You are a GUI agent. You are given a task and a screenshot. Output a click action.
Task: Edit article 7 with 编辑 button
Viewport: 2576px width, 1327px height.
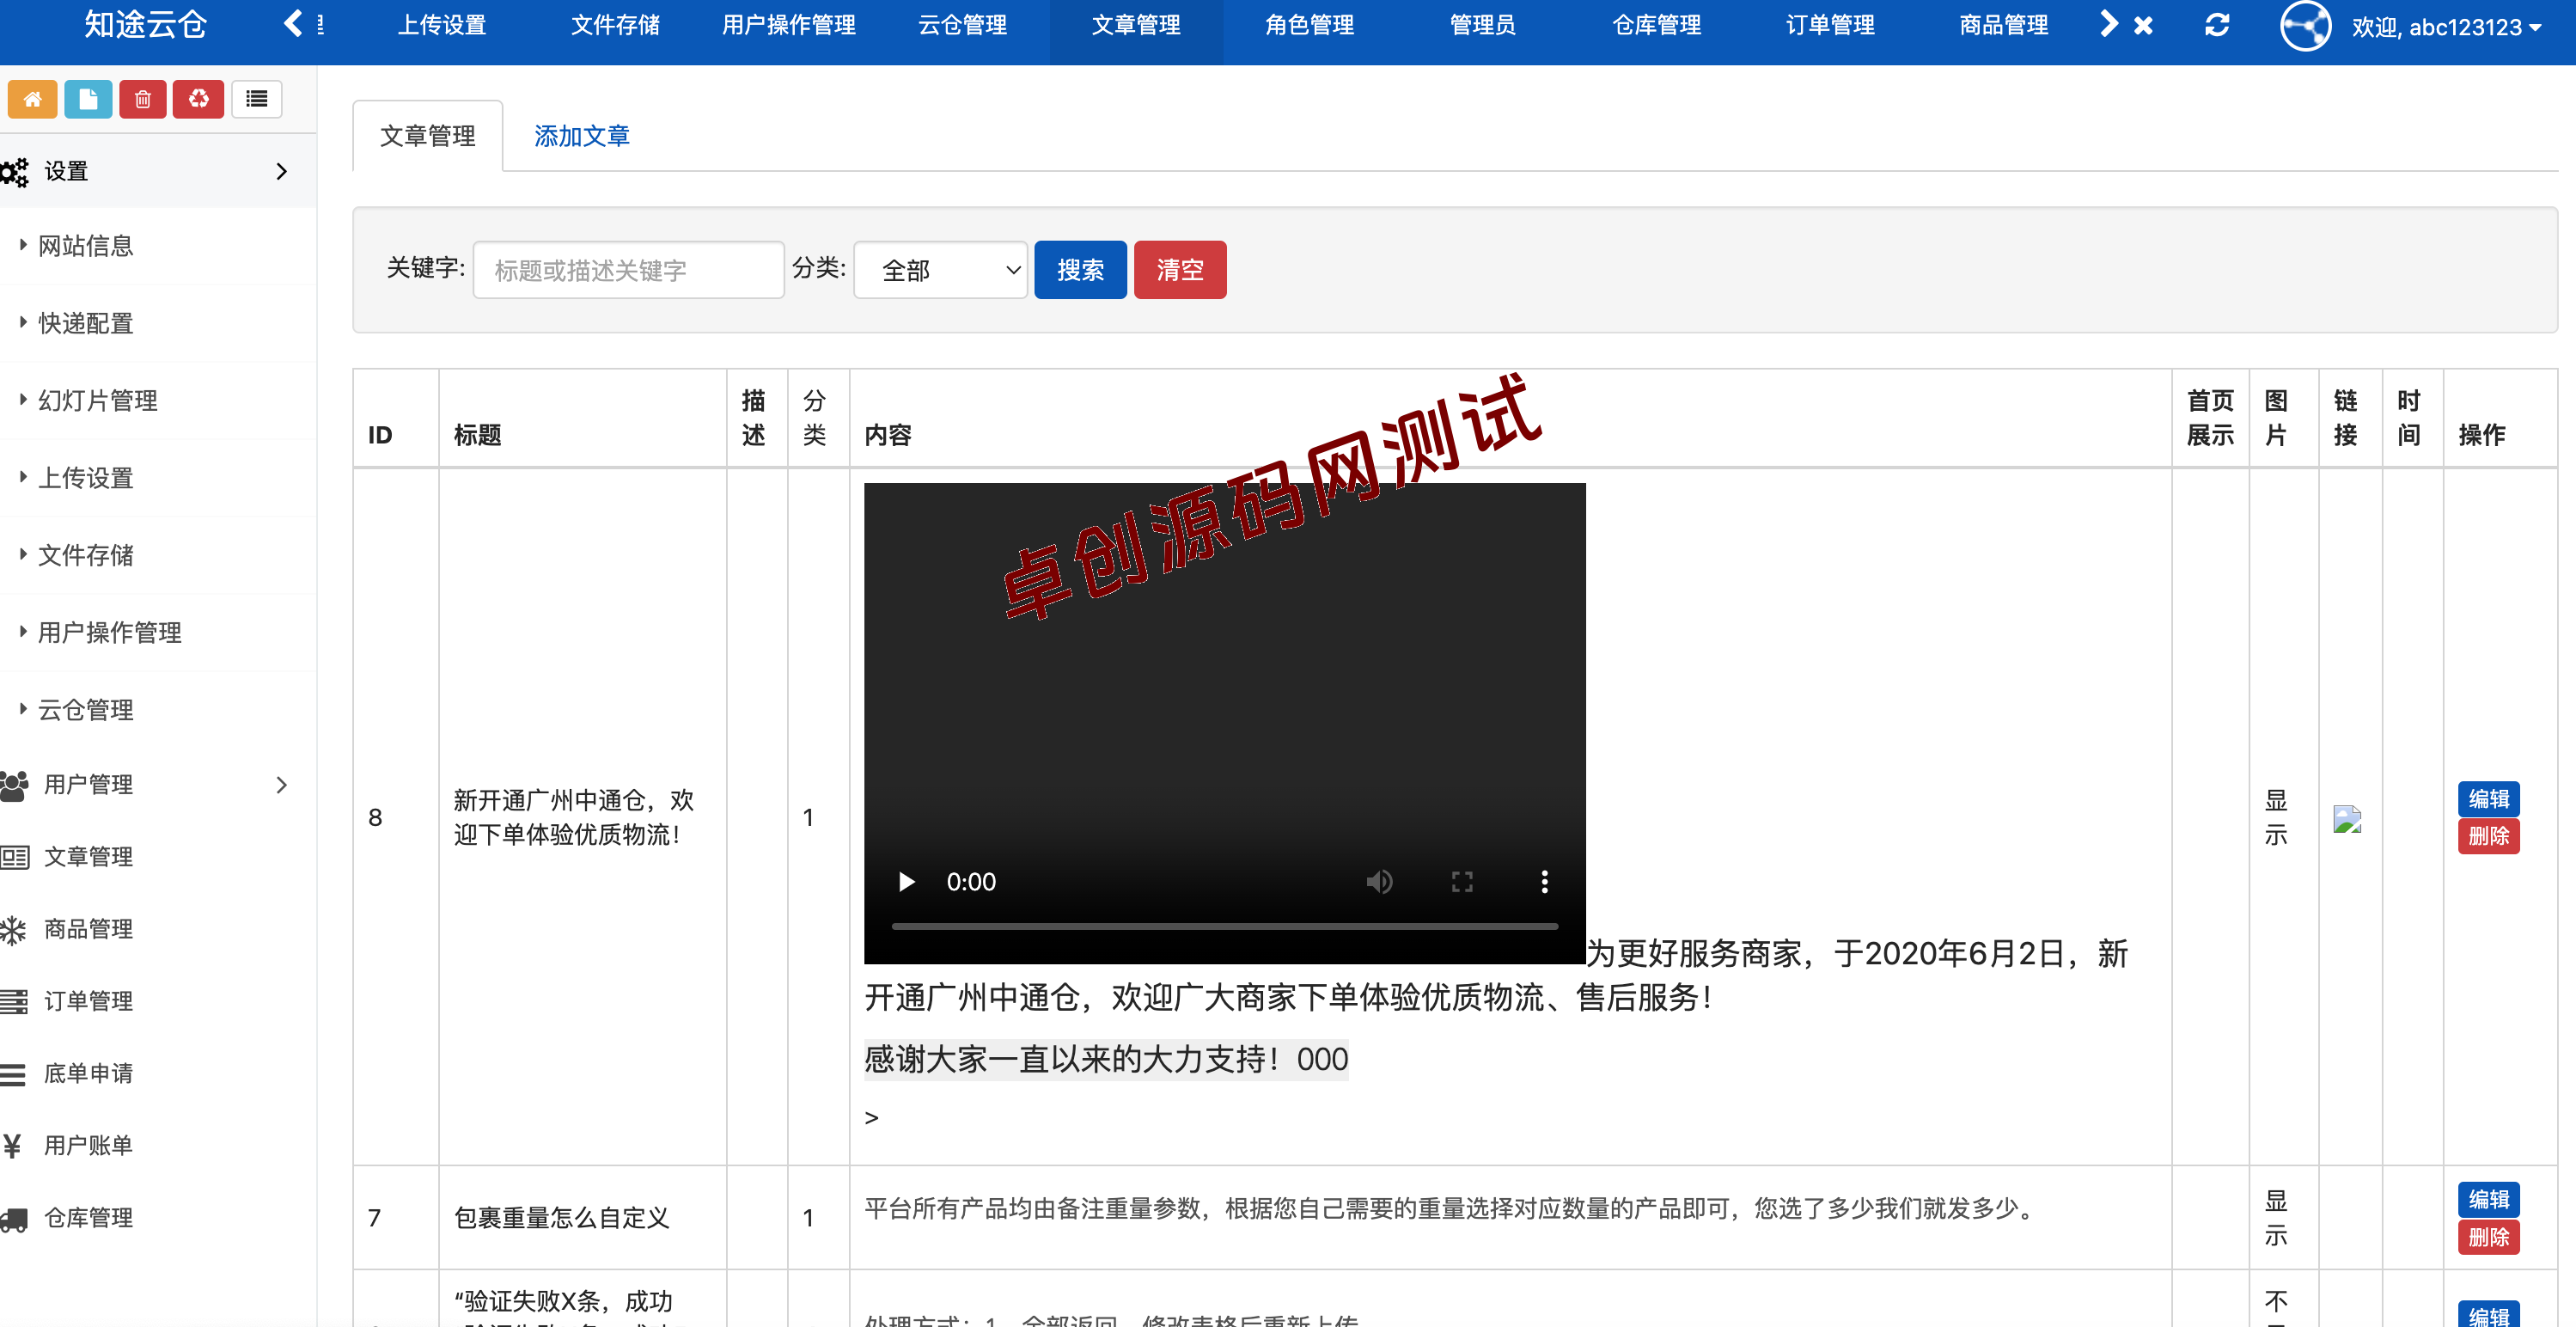pyautogui.click(x=2488, y=1198)
